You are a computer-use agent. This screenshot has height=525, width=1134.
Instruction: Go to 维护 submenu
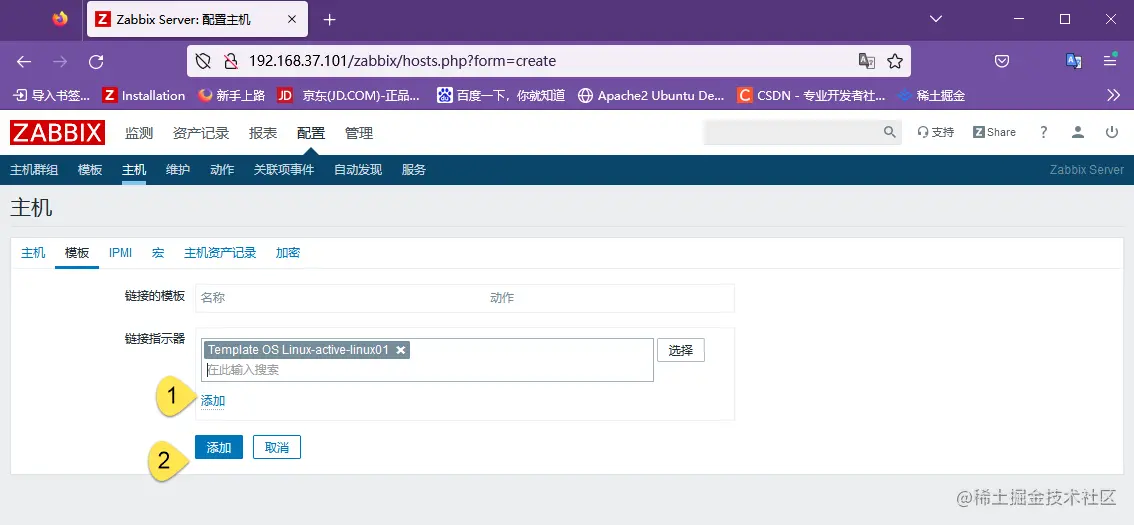[178, 170]
